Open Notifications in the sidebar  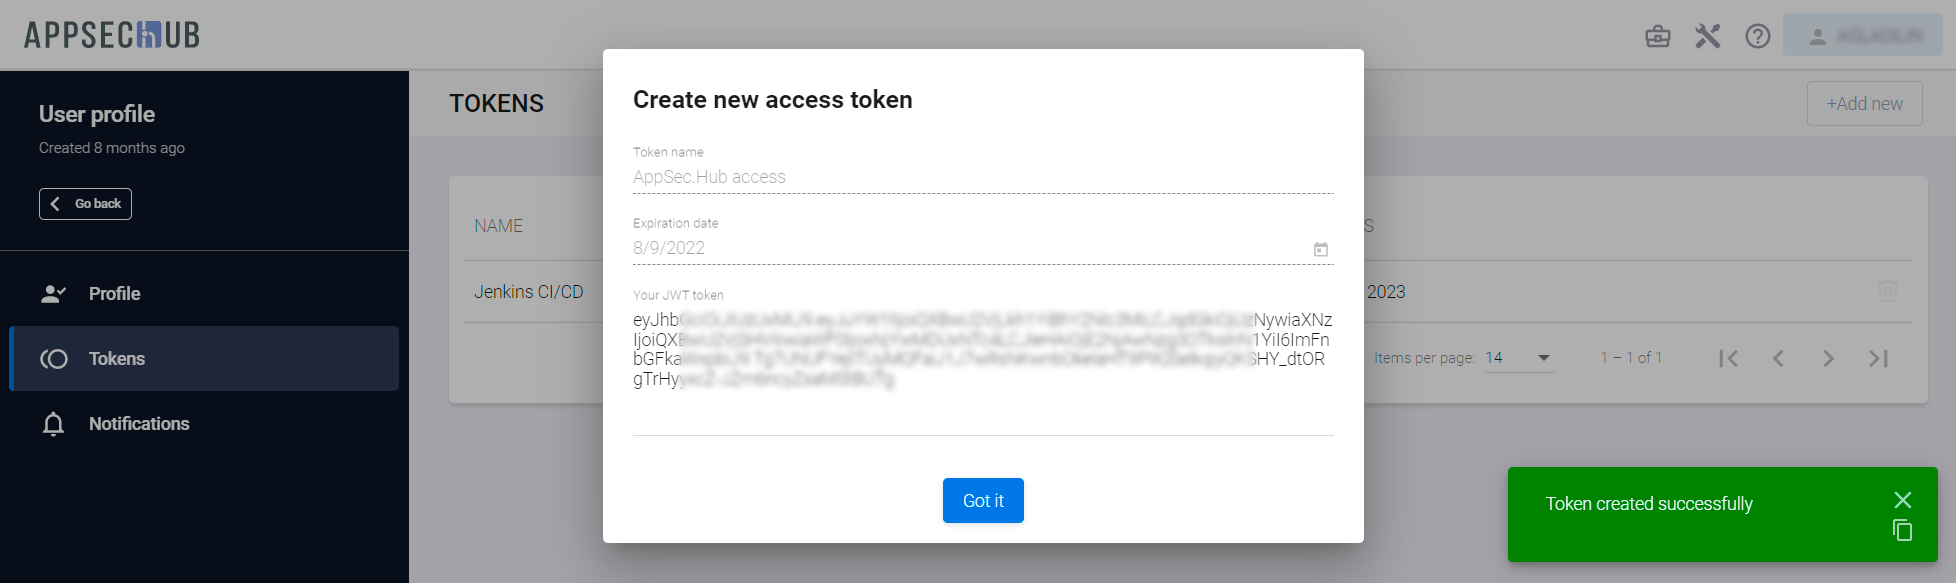click(139, 424)
